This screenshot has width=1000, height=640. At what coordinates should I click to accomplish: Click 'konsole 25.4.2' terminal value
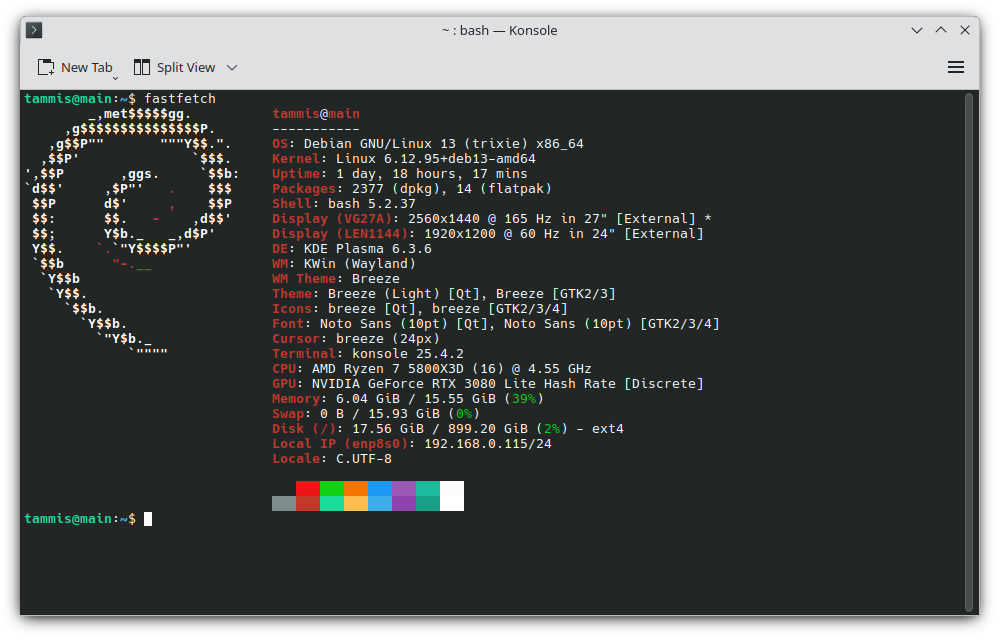408,354
